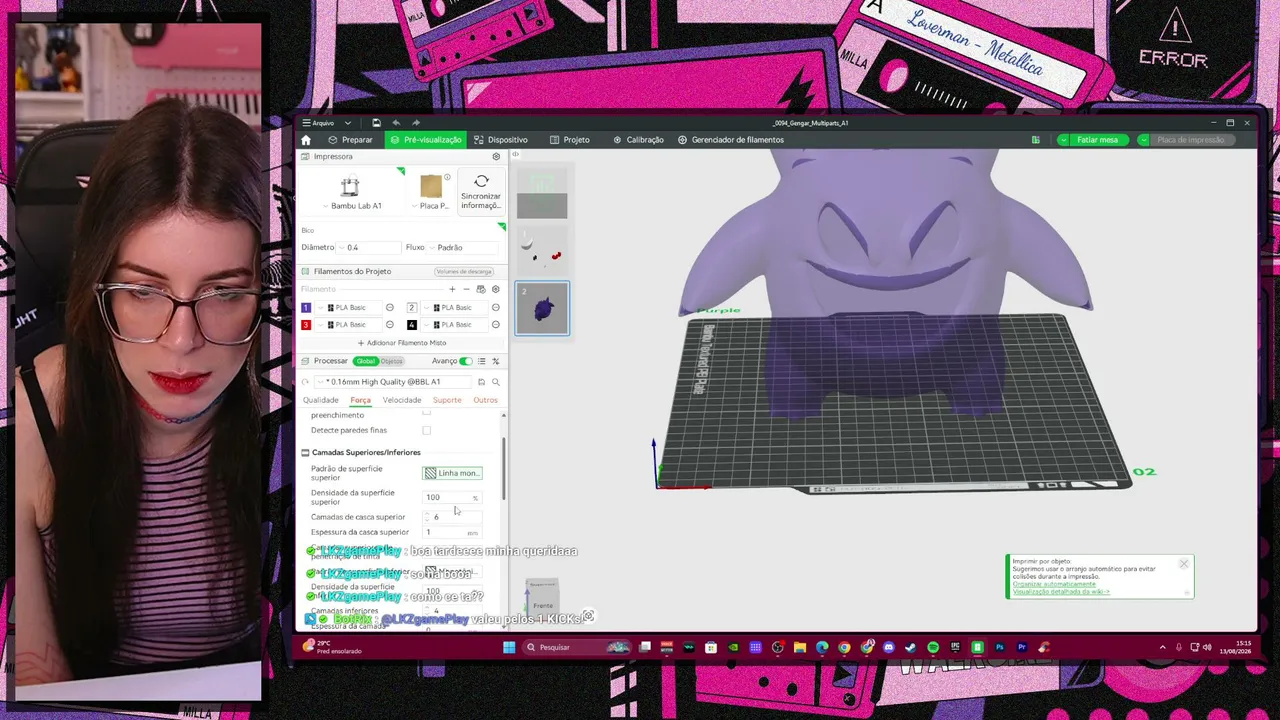
Task: Switch to the Preparar tab
Action: pos(351,140)
